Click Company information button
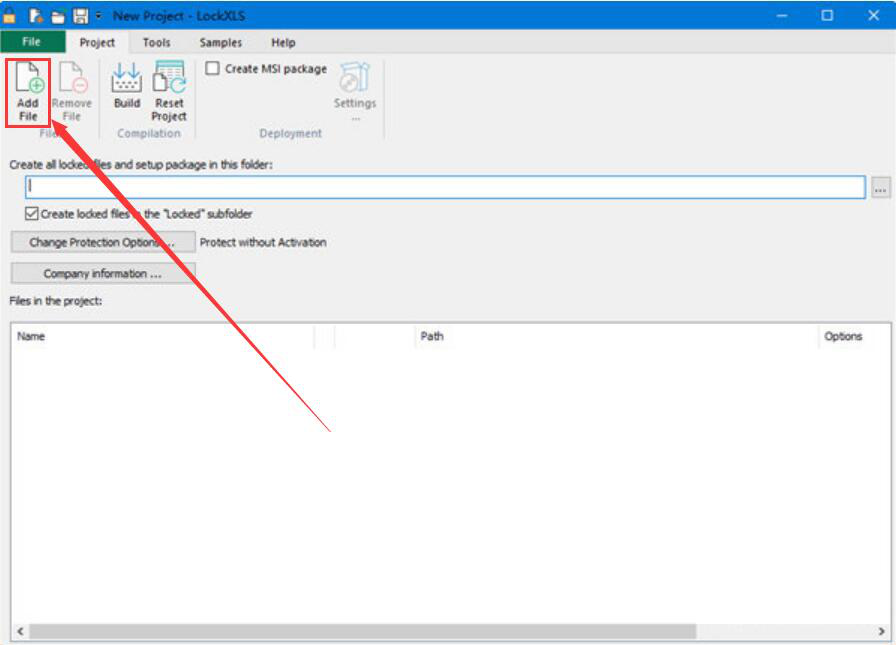The height and width of the screenshot is (645, 896). tap(103, 274)
